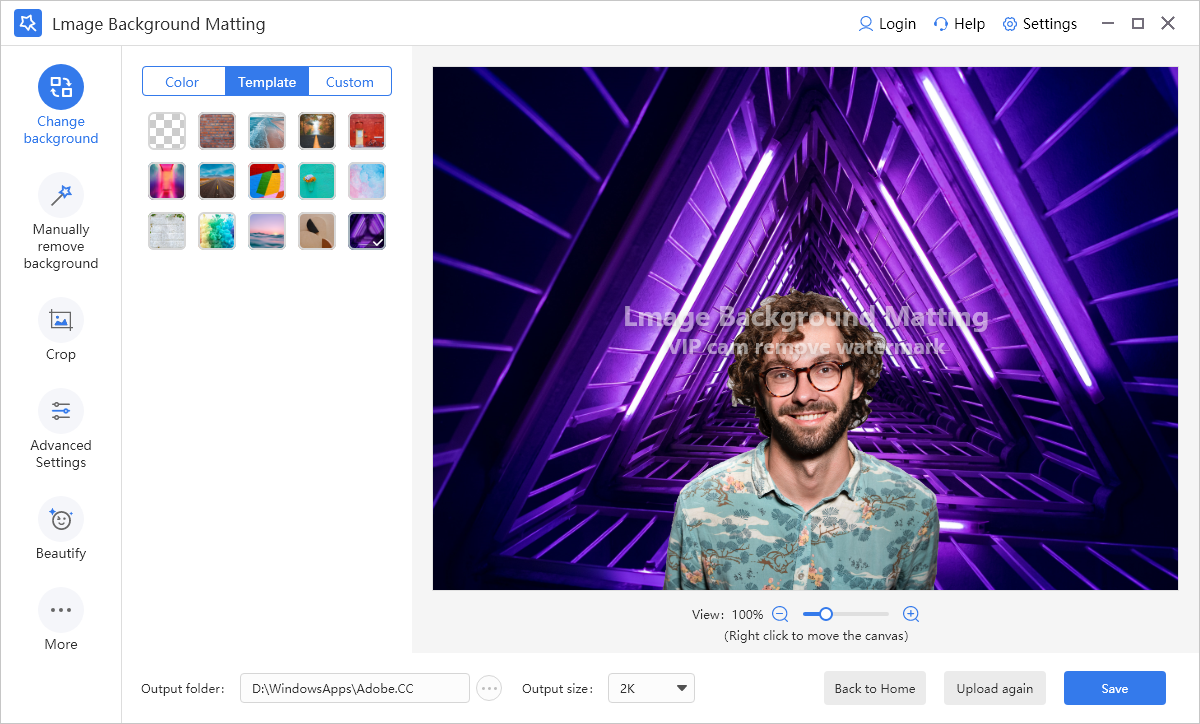Choose the autumn forest road template
The image size is (1200, 724).
[317, 131]
